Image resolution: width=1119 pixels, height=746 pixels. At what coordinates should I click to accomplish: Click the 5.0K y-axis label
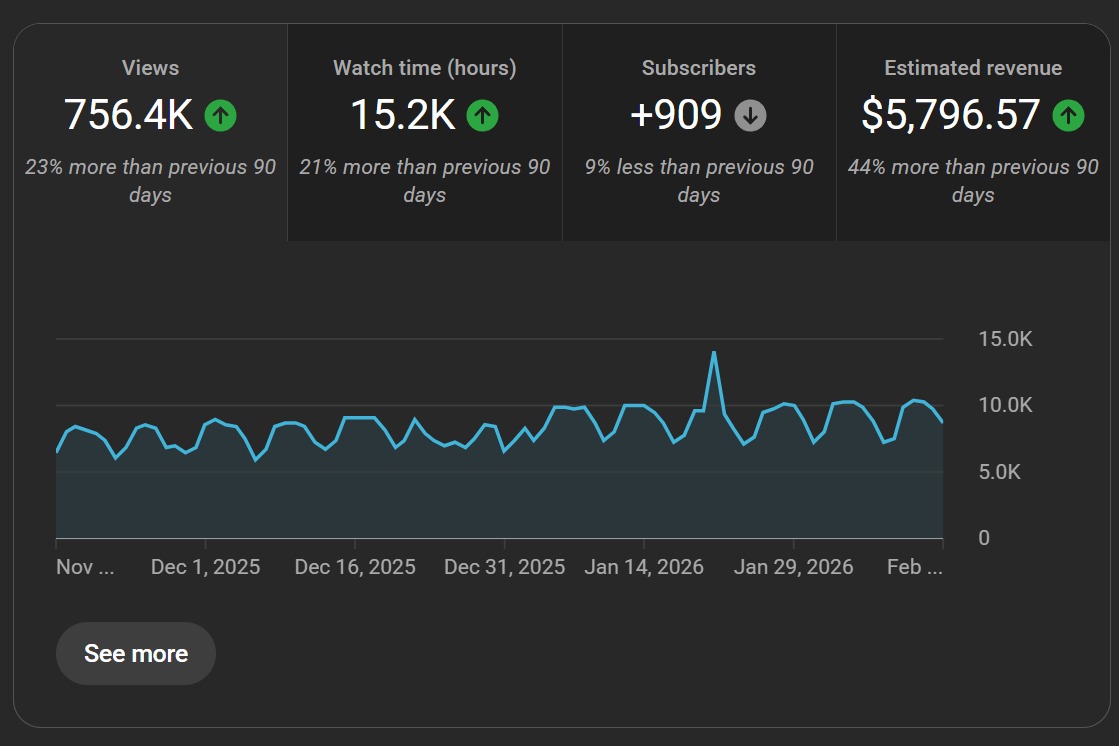coord(998,472)
